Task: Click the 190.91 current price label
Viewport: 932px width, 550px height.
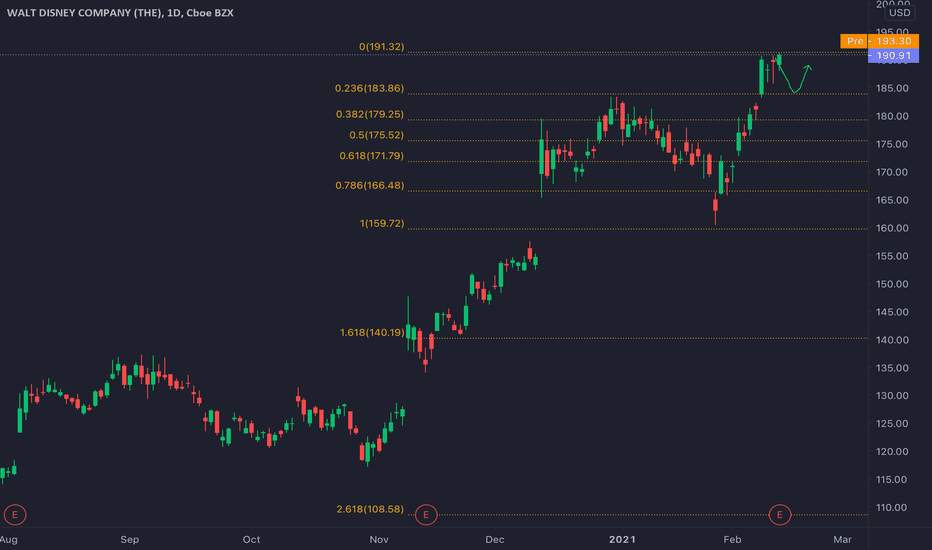Action: coord(893,56)
